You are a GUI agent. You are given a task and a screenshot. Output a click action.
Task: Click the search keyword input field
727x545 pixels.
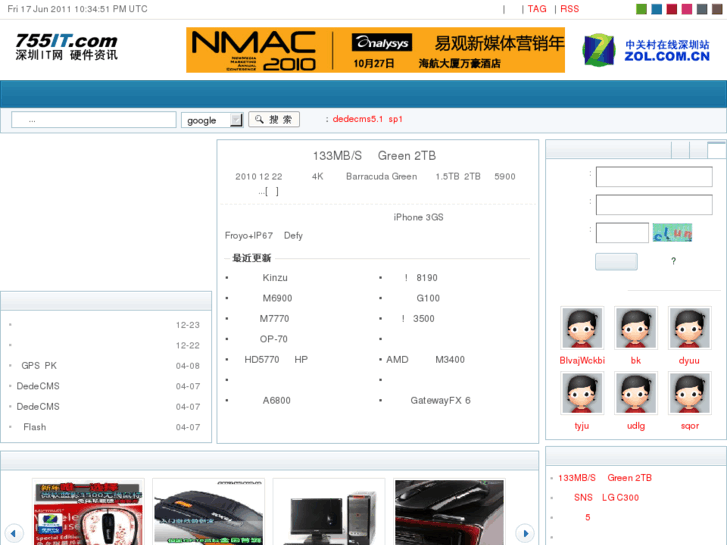(94, 120)
